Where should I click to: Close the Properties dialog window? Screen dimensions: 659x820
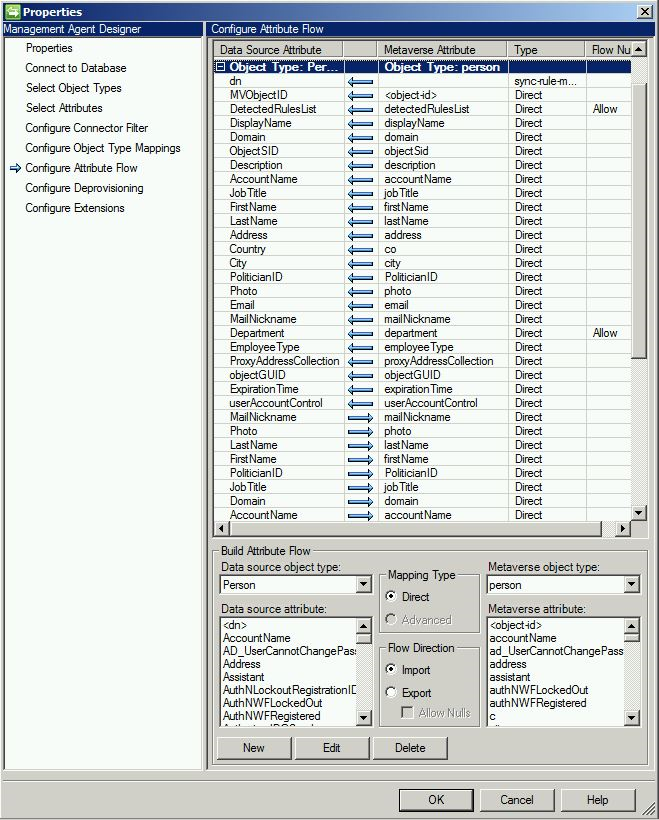click(645, 12)
